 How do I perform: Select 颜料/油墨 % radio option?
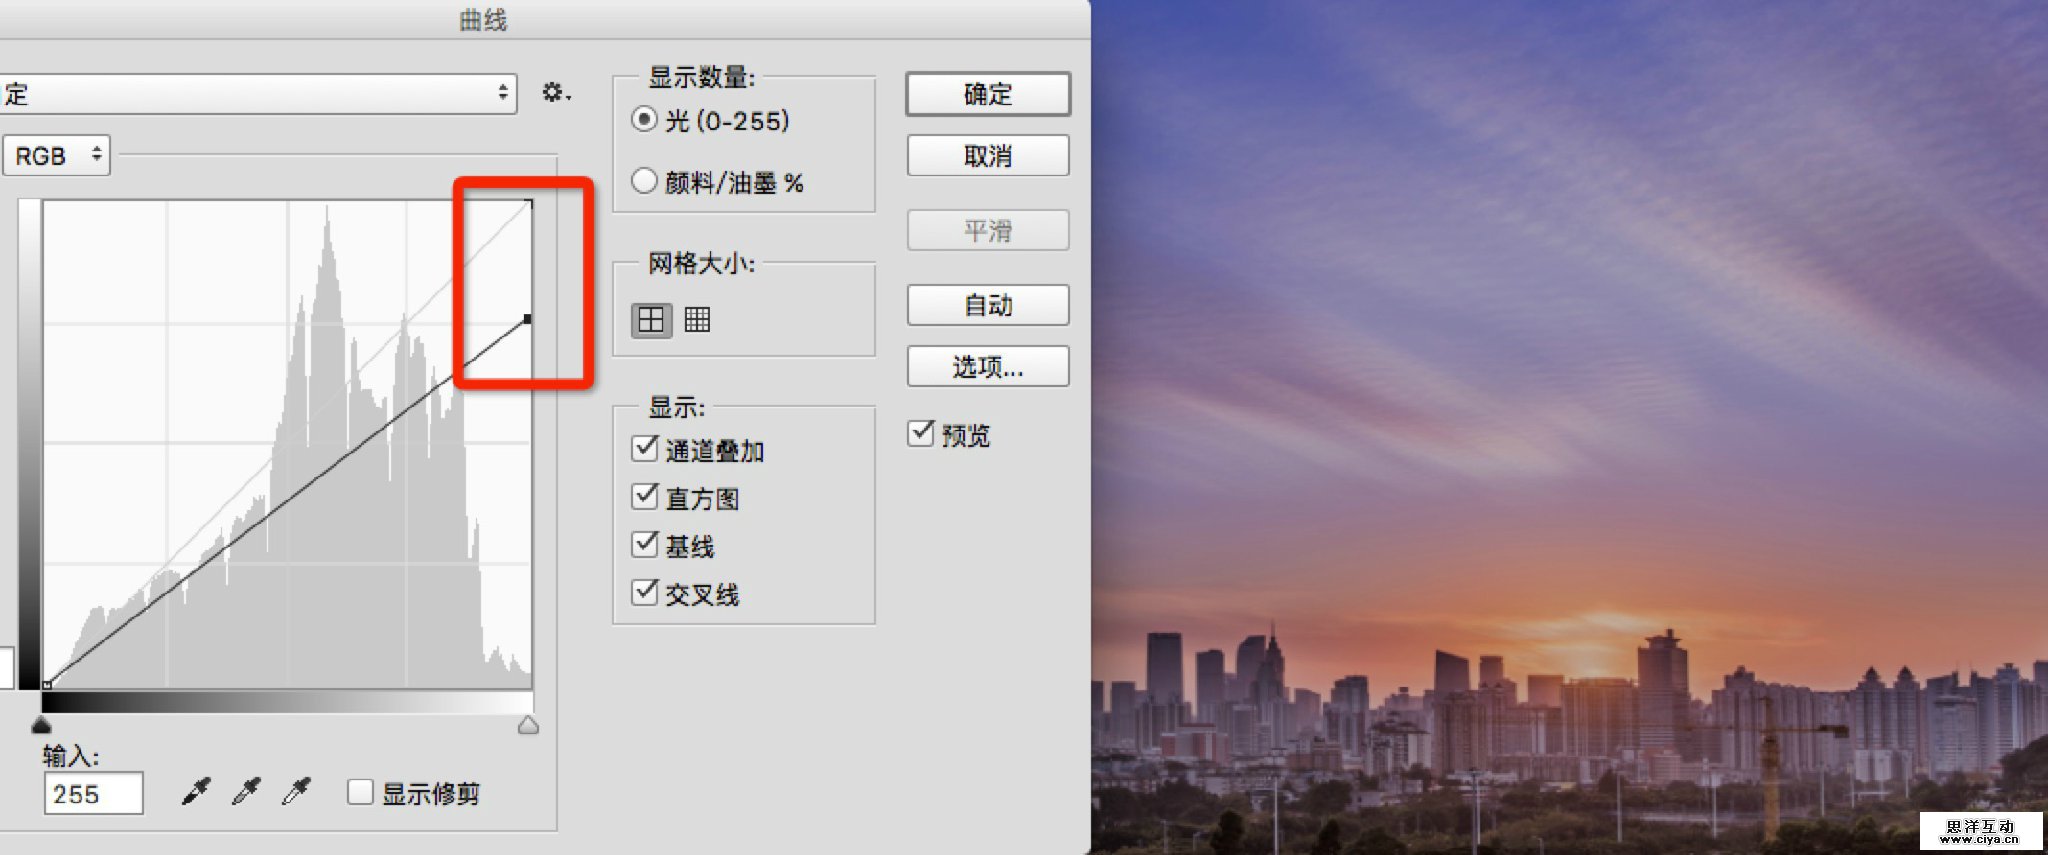645,181
